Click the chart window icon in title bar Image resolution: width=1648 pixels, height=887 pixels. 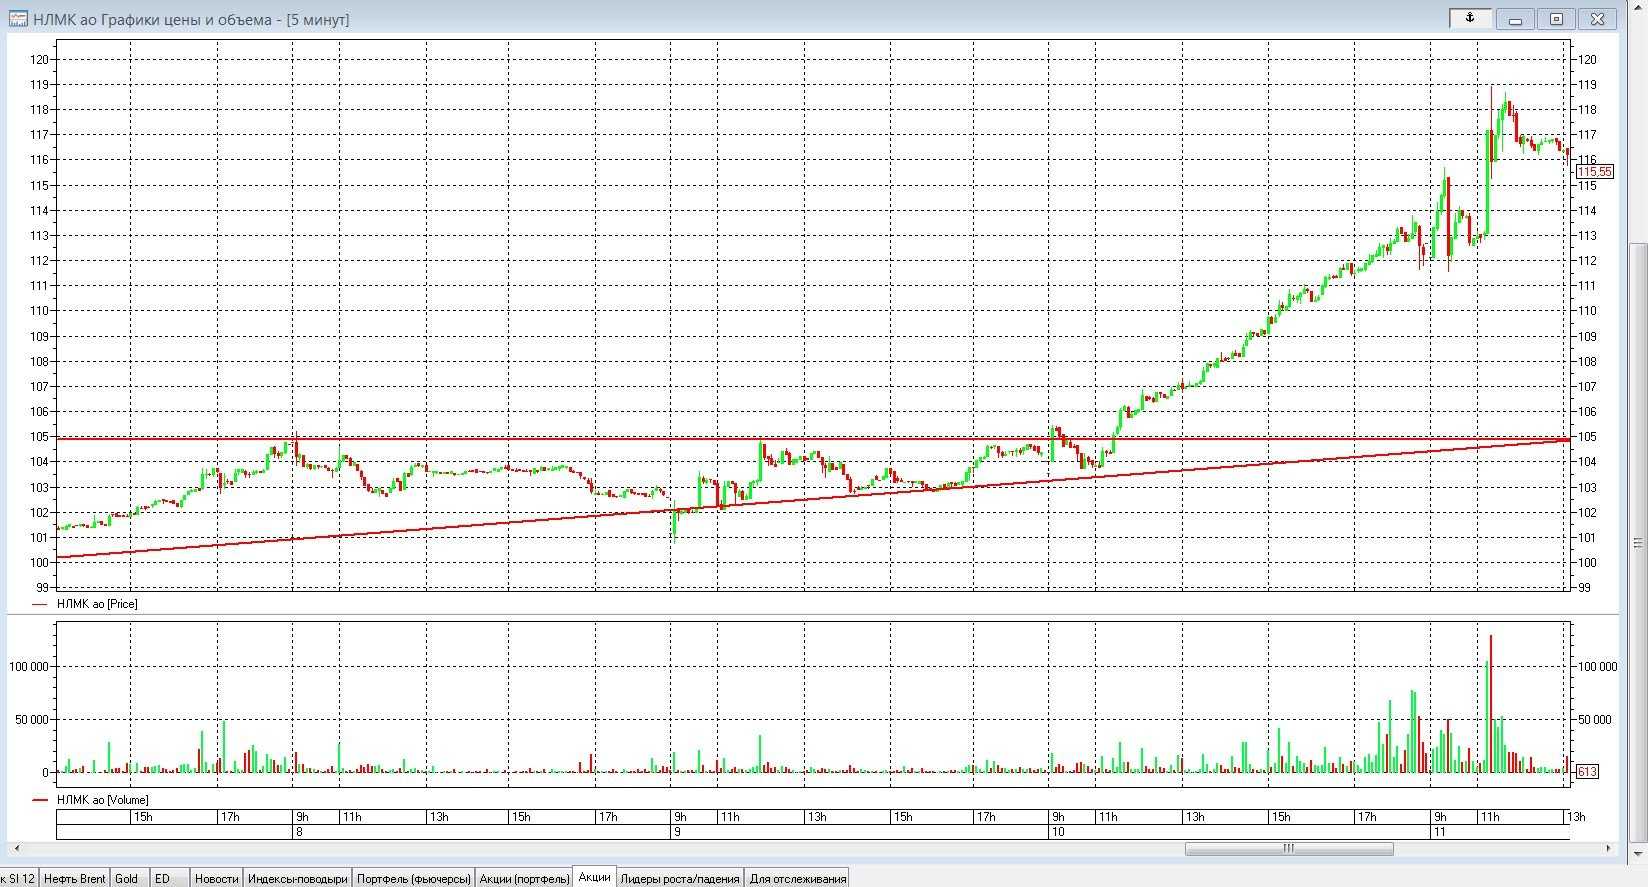coord(18,19)
